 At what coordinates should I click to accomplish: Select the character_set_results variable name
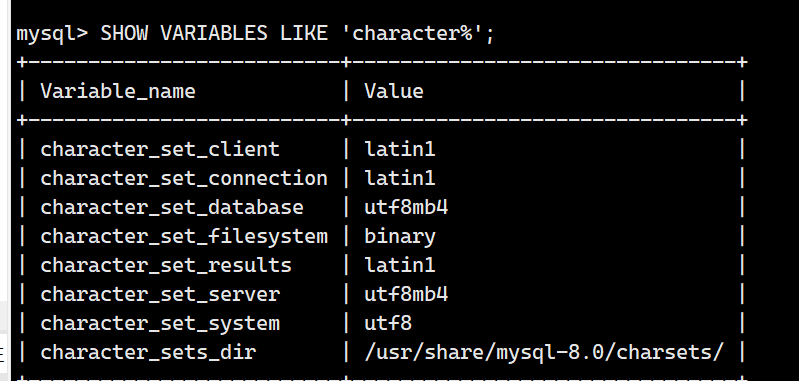tap(166, 266)
